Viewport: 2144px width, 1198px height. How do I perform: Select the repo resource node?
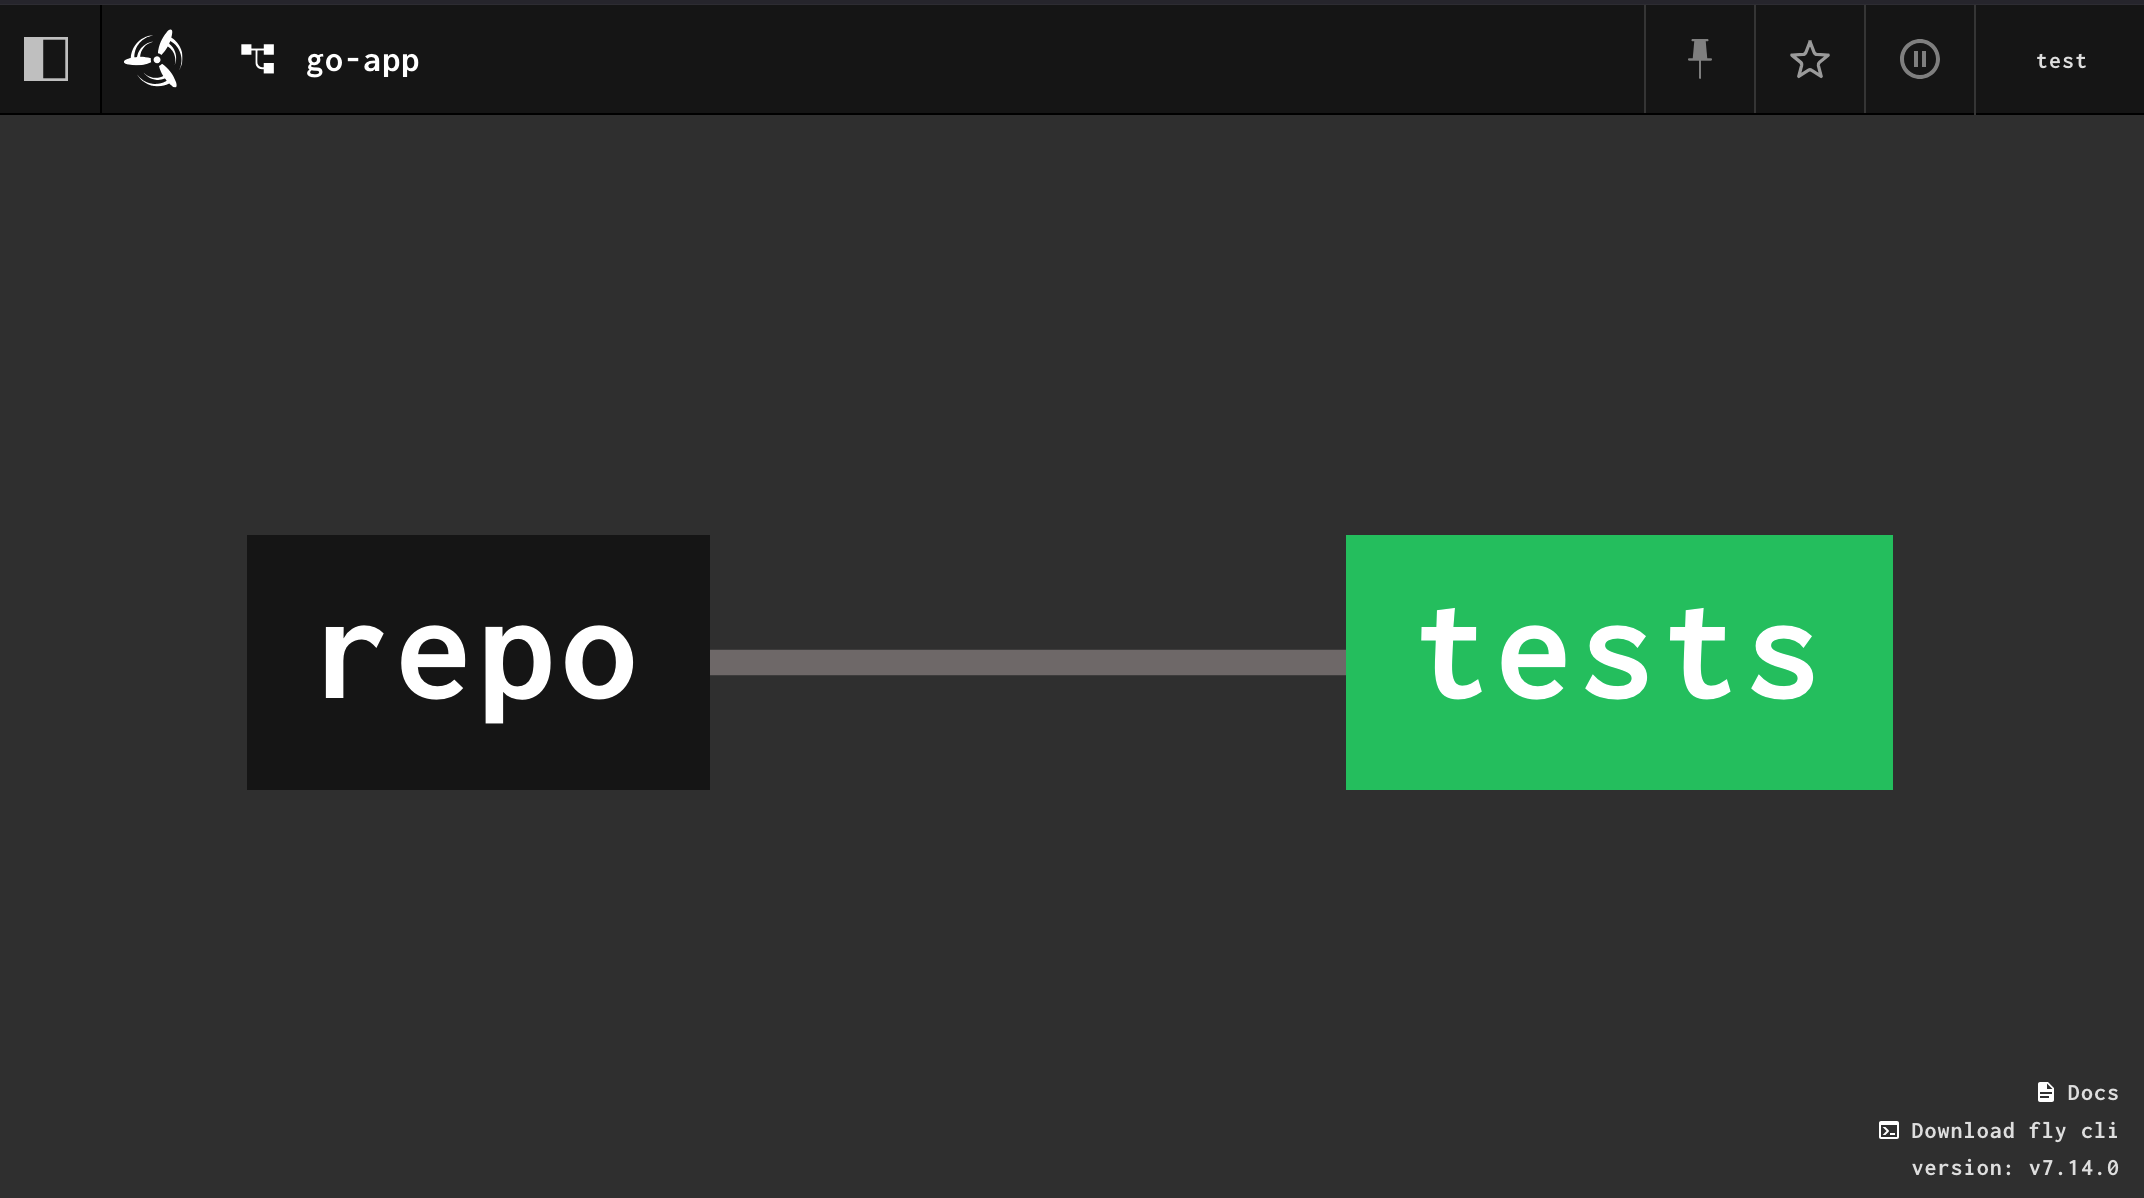tap(478, 662)
